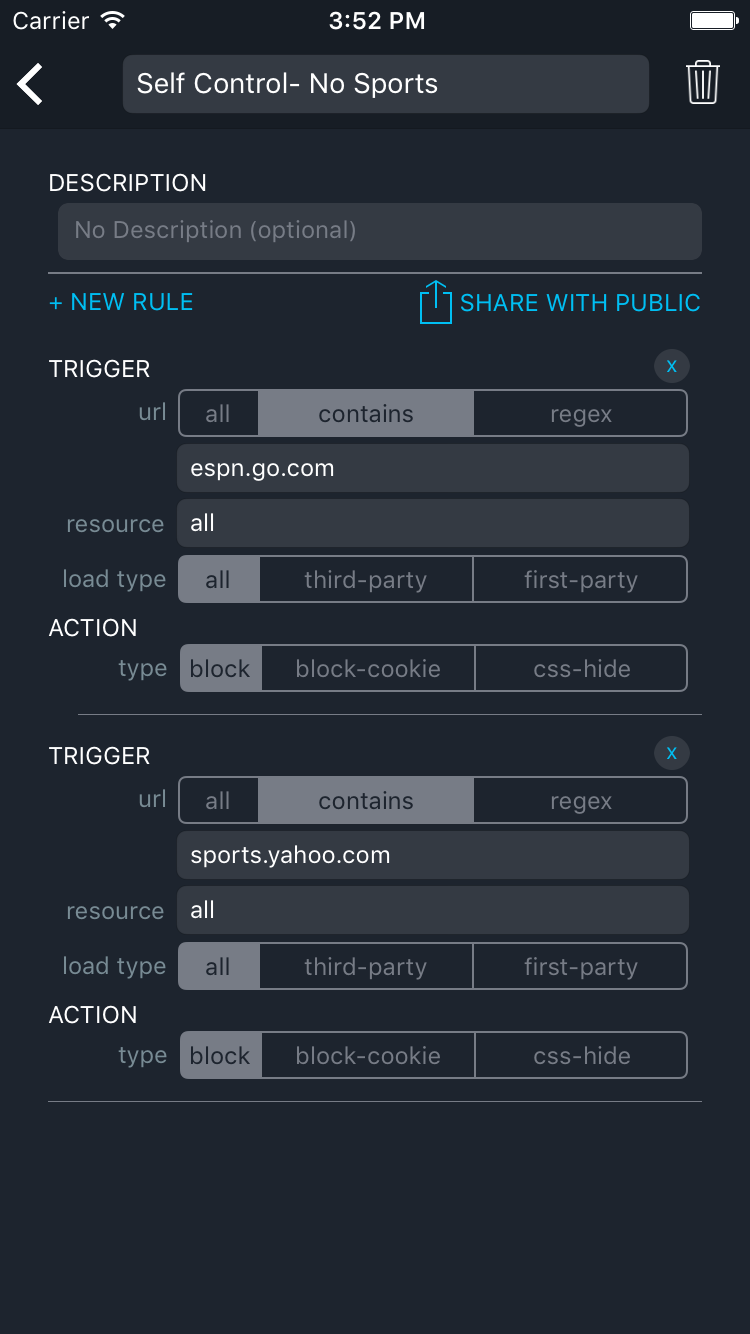Edit the sports.yahoo.com url field
This screenshot has width=750, height=1334.
(433, 855)
